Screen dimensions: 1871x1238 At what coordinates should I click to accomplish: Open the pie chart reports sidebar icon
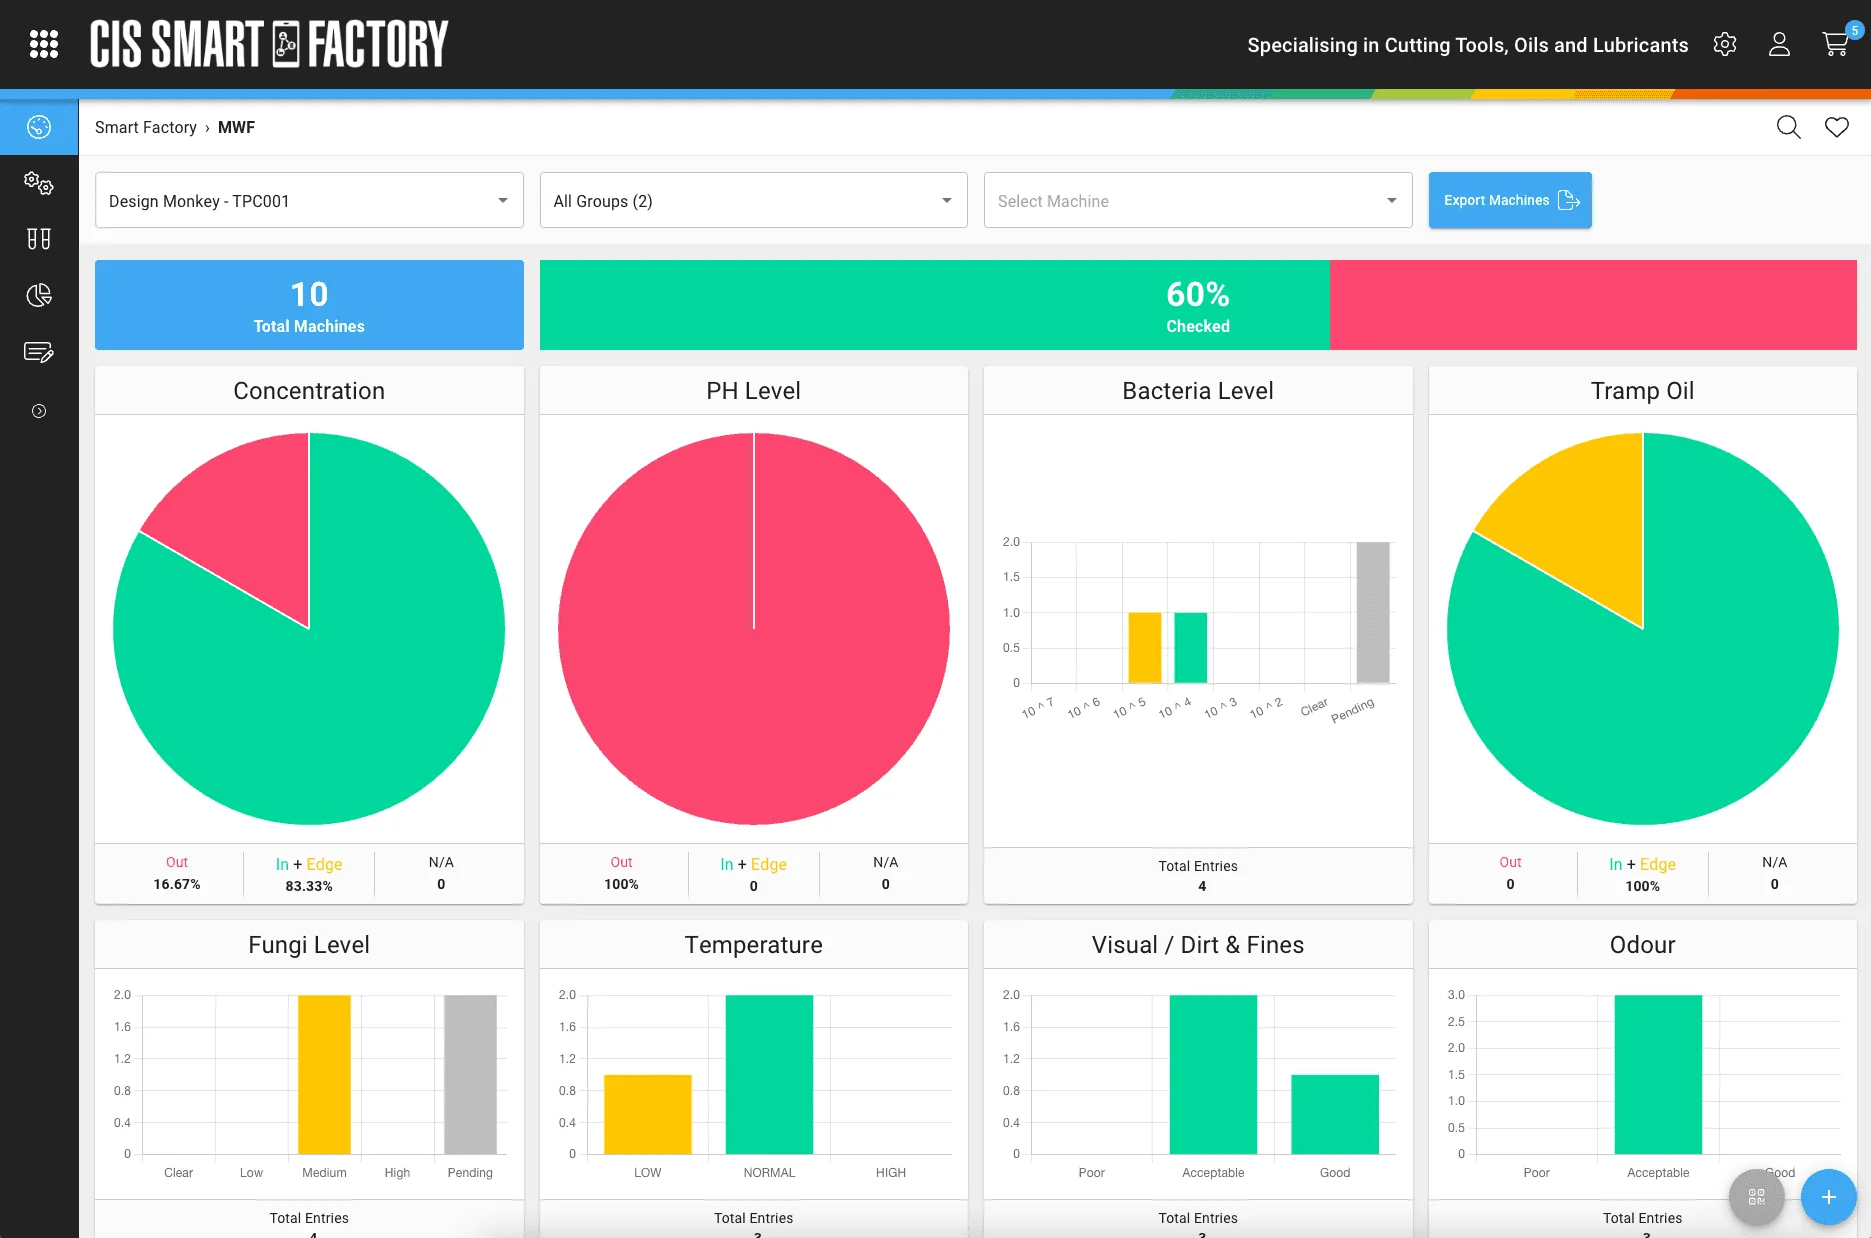pyautogui.click(x=39, y=295)
